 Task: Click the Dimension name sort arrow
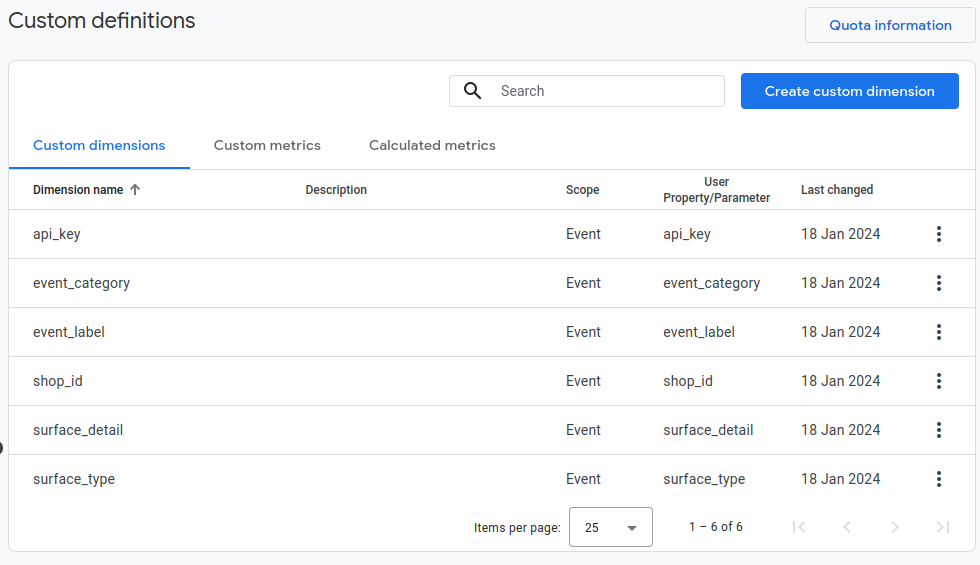(x=135, y=189)
